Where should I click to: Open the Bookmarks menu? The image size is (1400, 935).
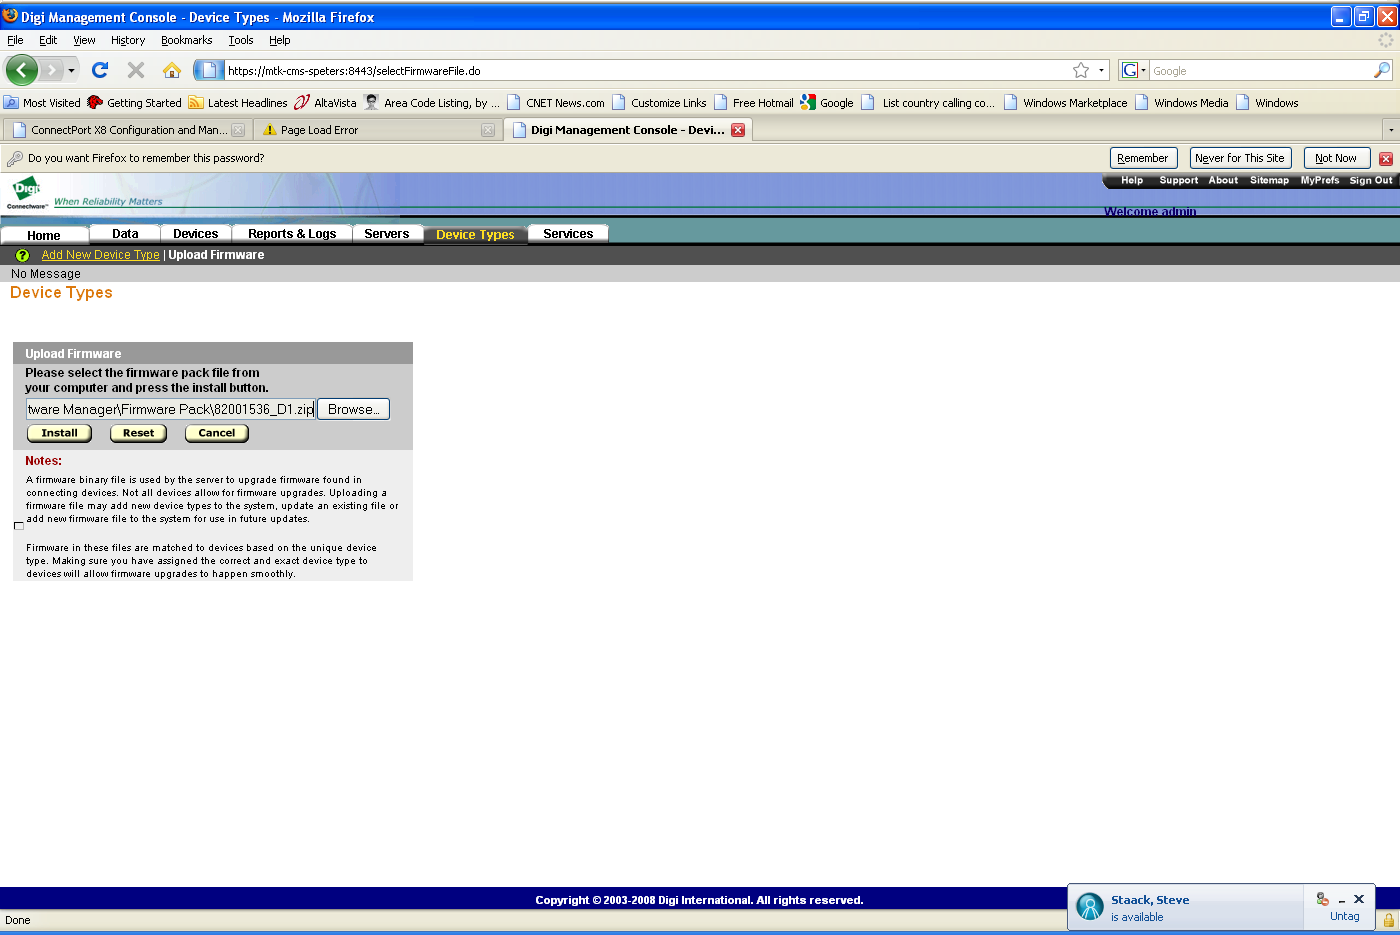[x=186, y=40]
